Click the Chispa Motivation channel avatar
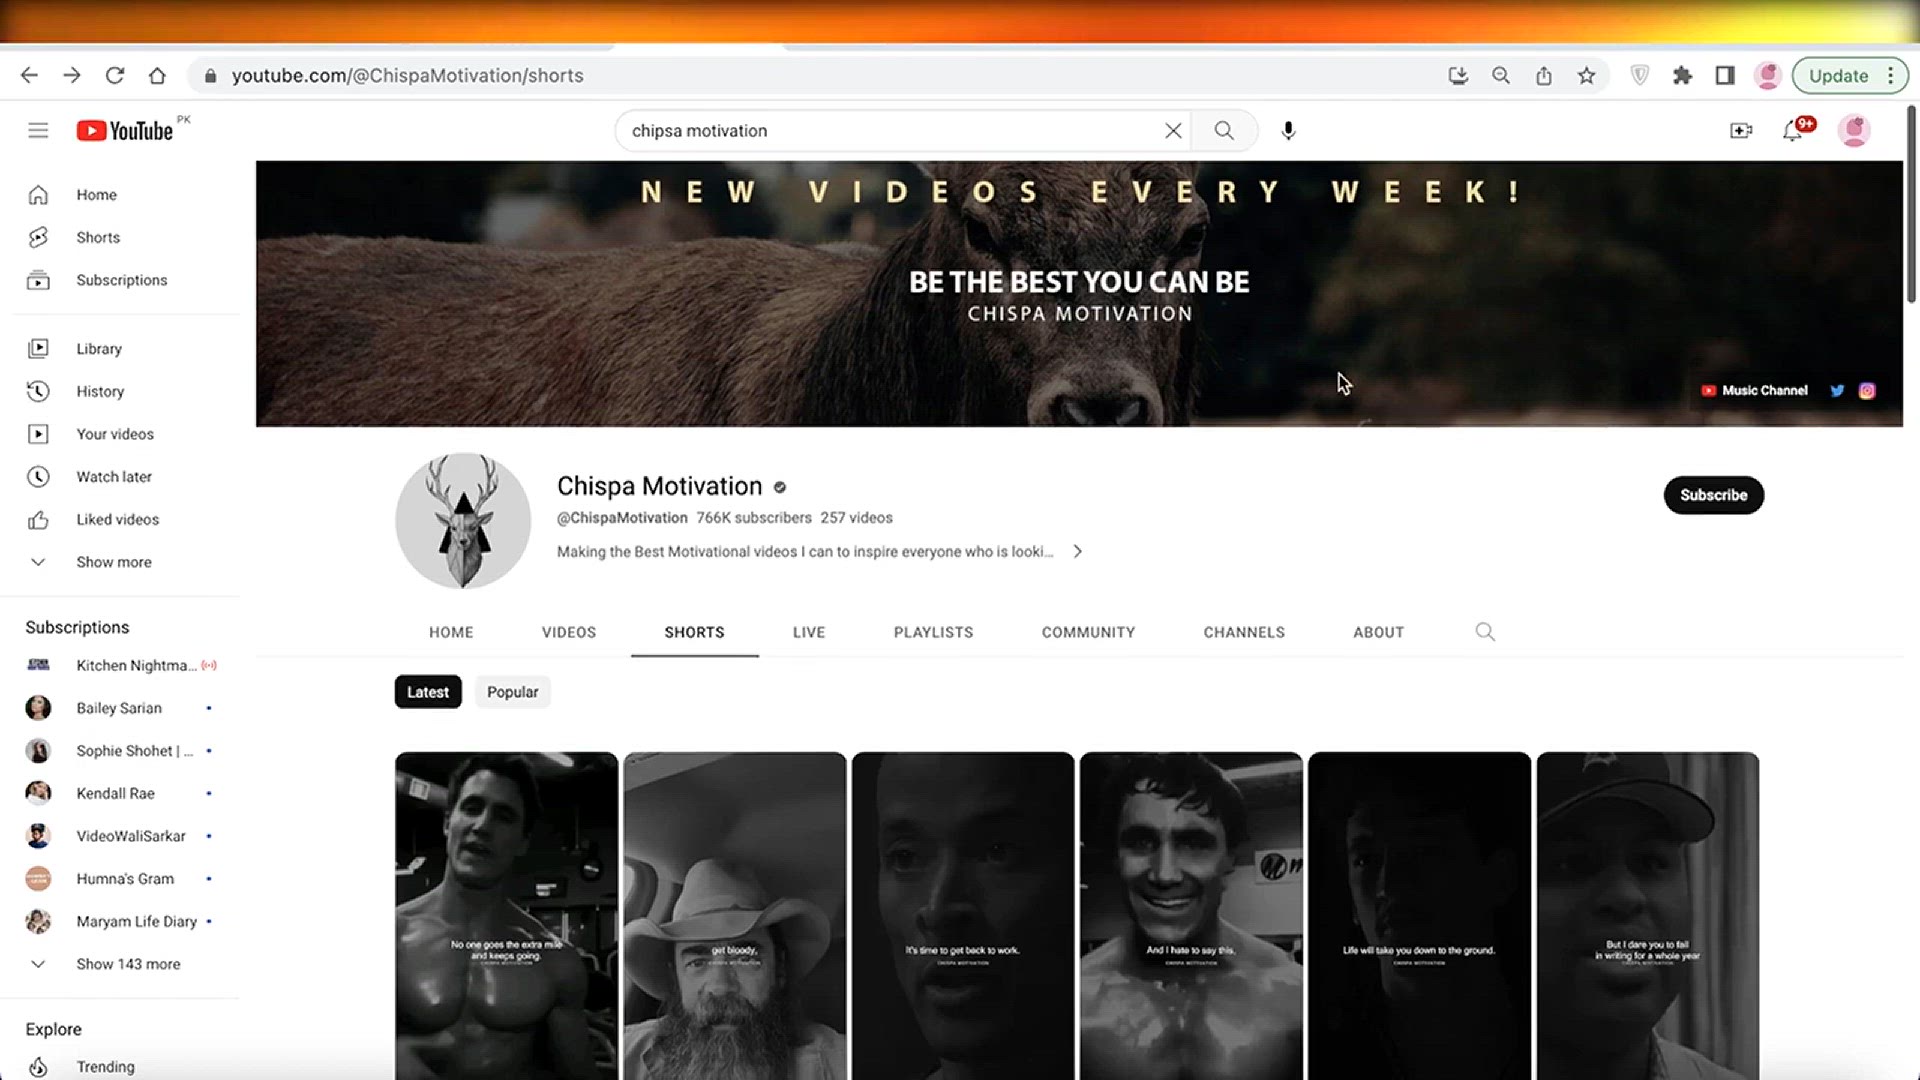Screen dimensions: 1920x1080 (463, 520)
